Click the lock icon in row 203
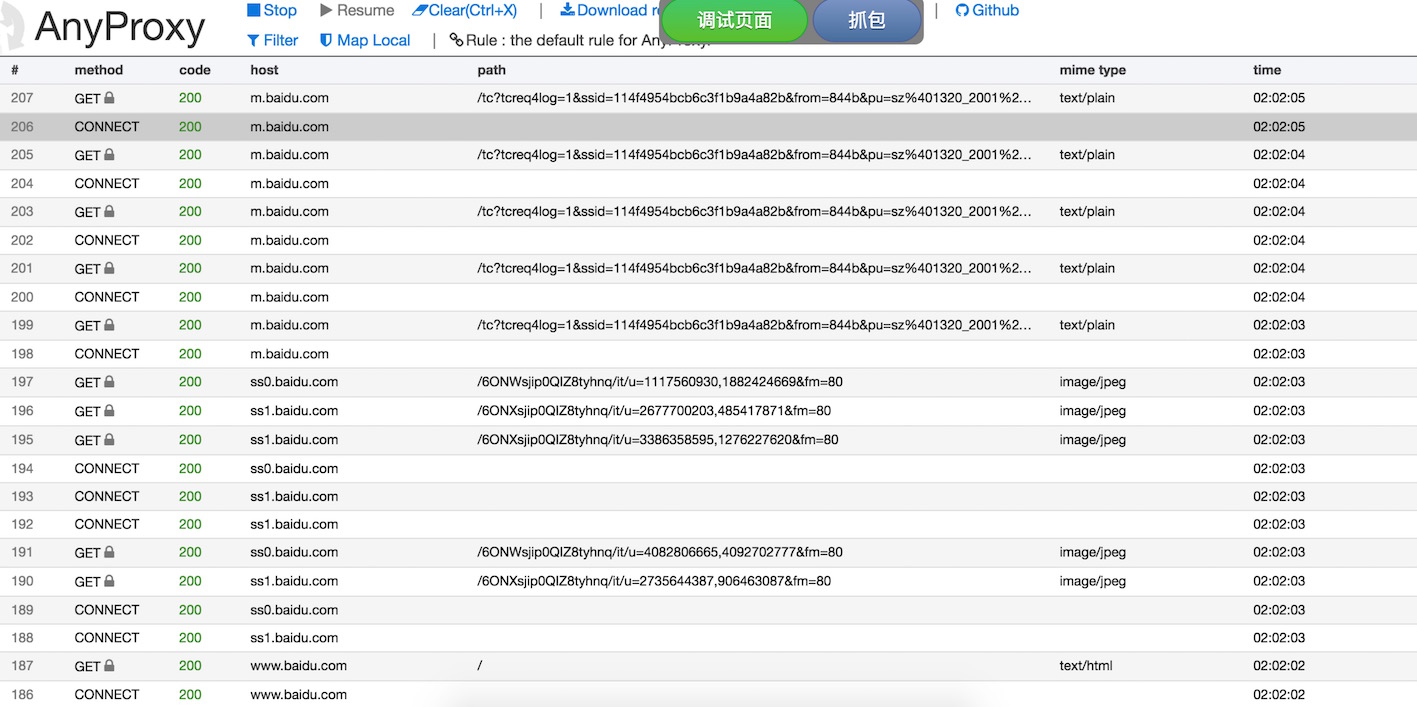Screen dimensions: 1417x707 pyautogui.click(x=110, y=211)
